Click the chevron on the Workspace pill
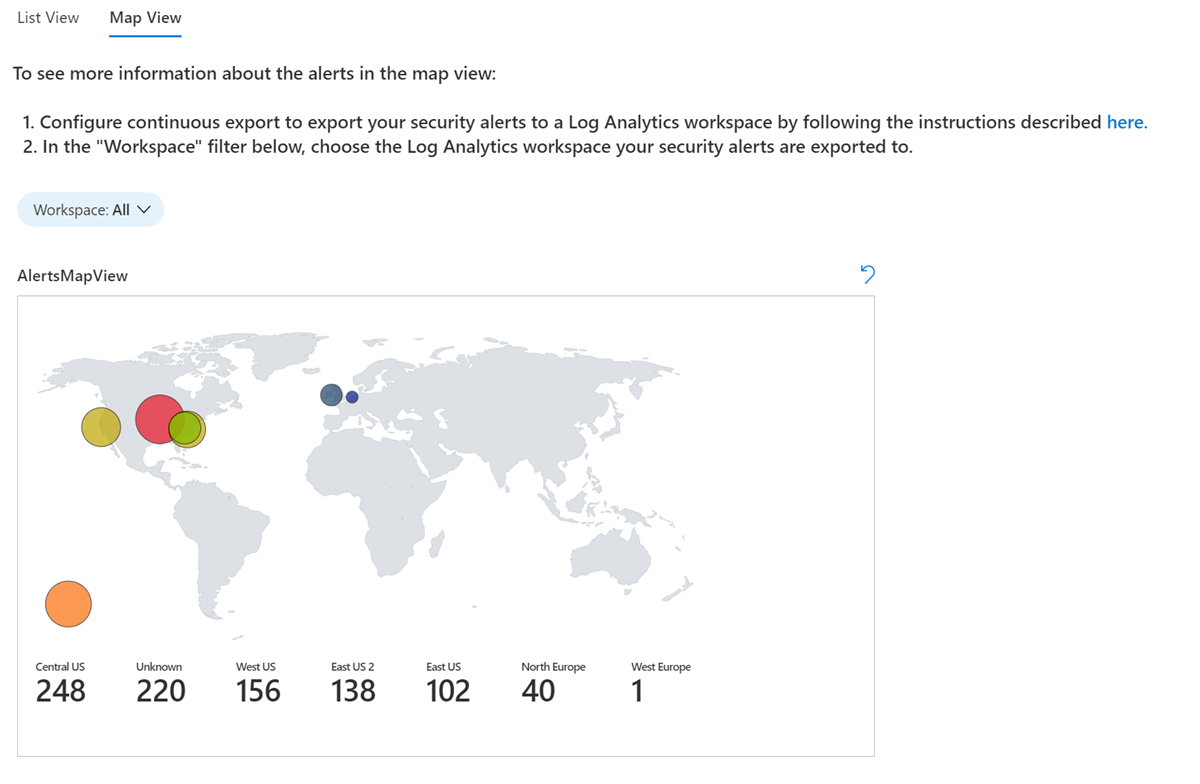Screen dimensions: 1200x784 coord(143,209)
